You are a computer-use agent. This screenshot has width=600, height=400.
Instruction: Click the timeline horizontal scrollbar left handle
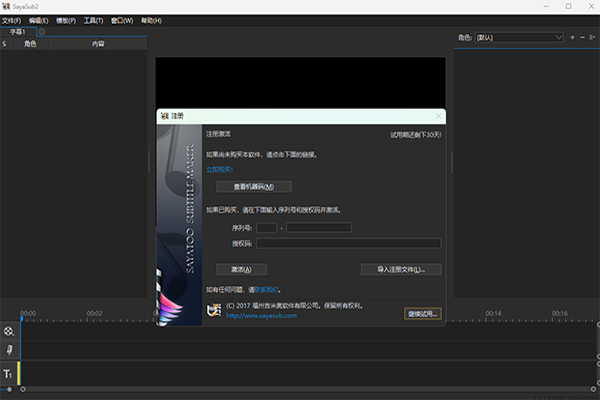[x=23, y=389]
